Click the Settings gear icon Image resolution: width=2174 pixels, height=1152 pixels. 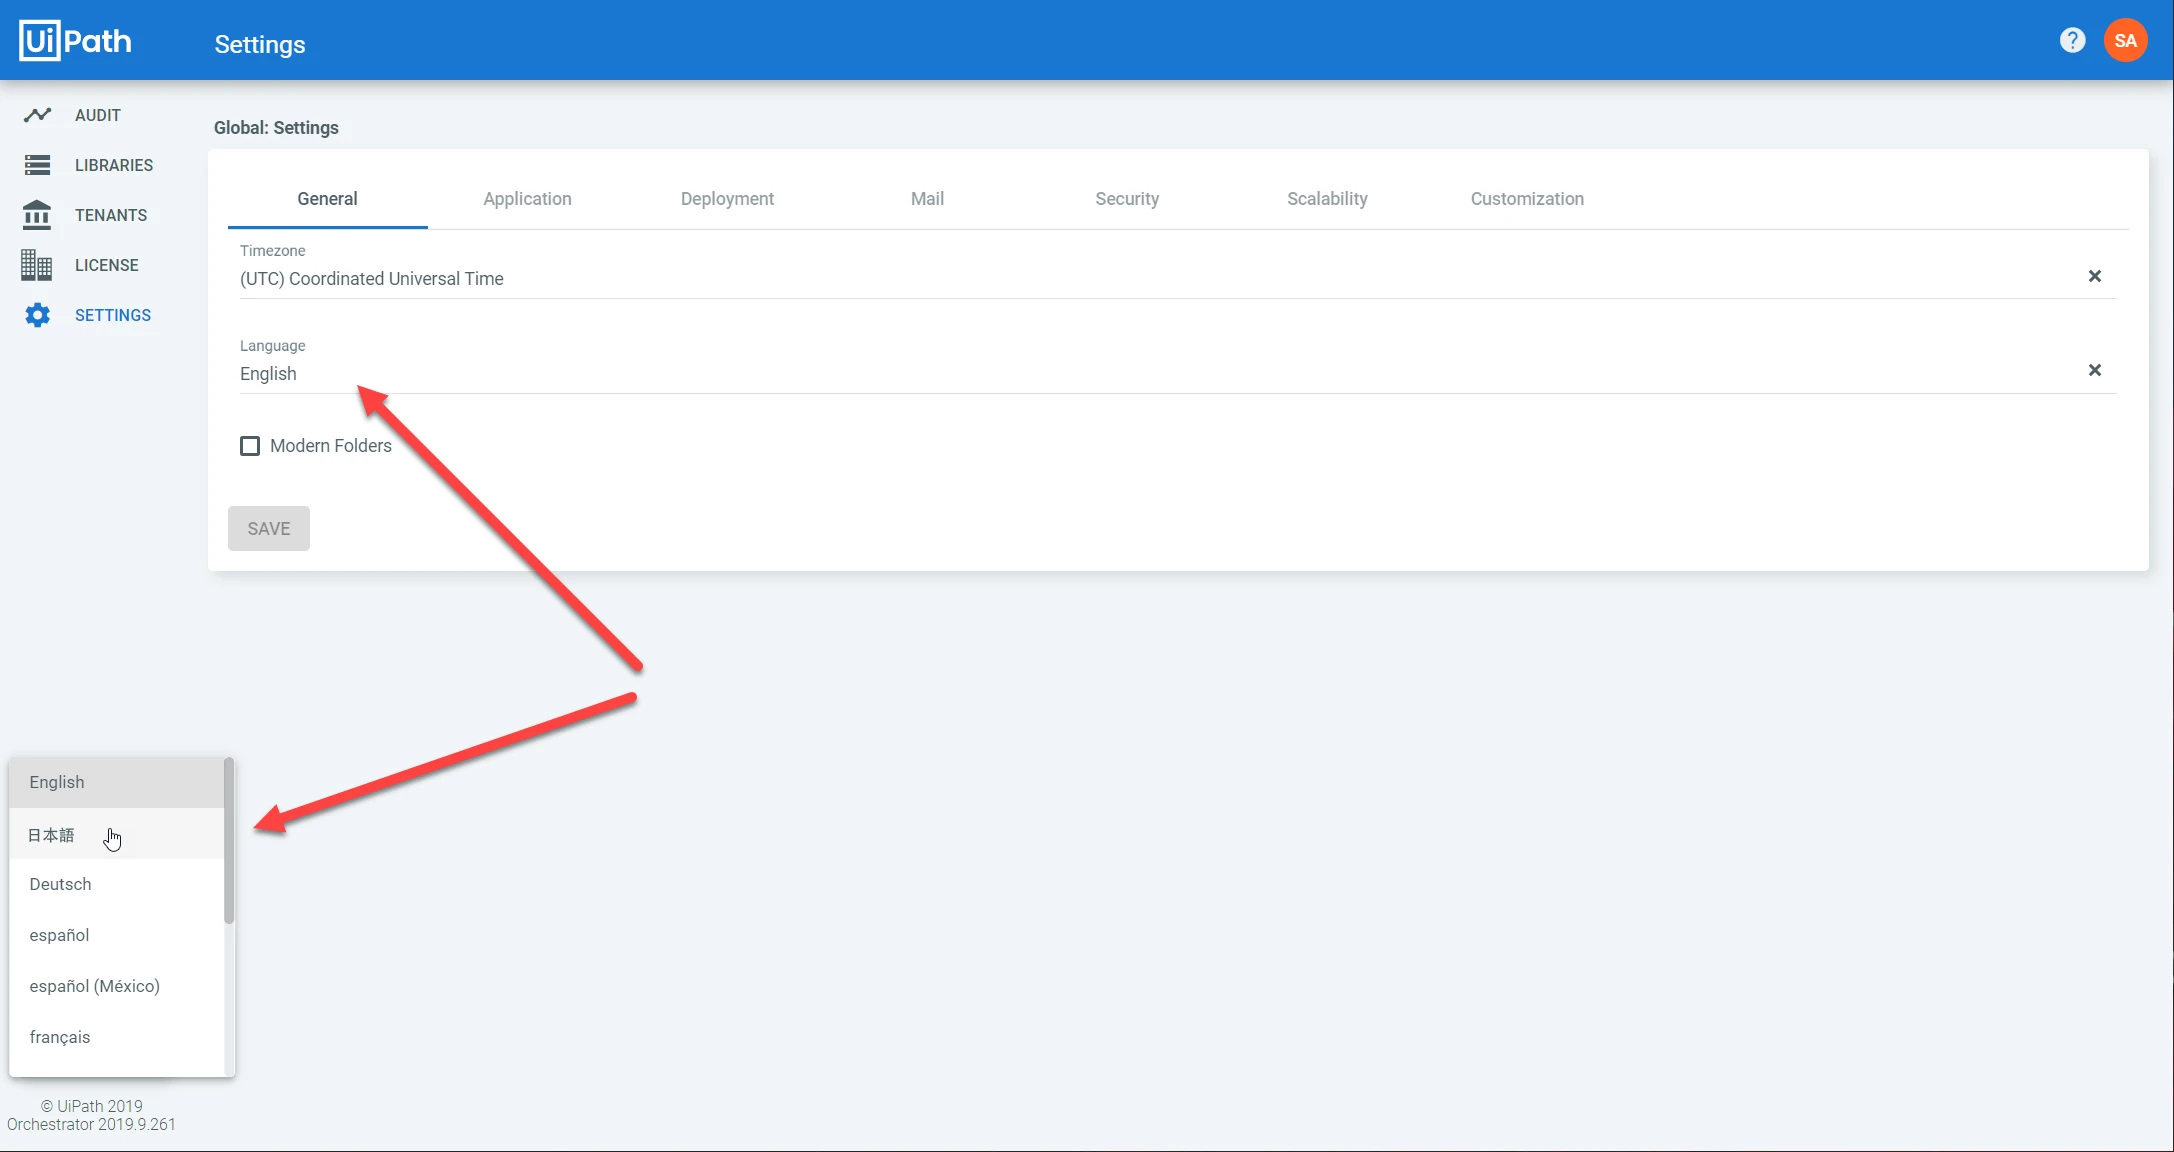click(x=37, y=315)
